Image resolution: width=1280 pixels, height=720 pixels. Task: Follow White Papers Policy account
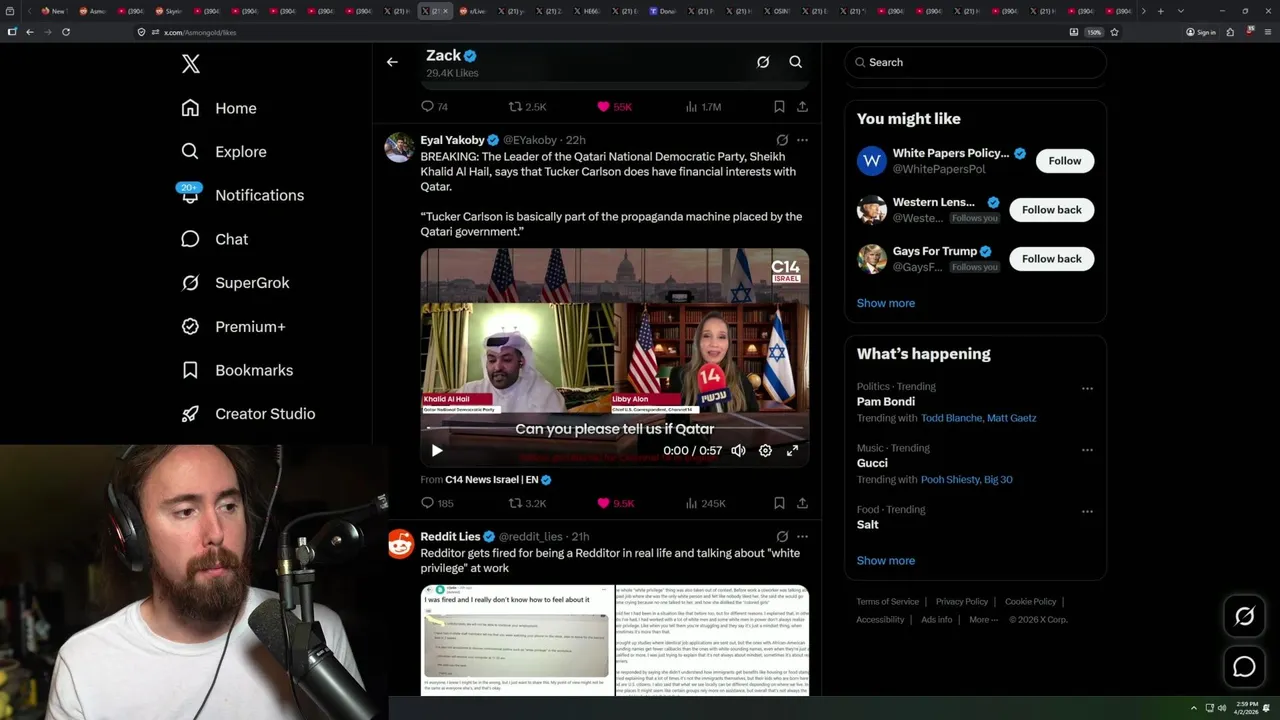tap(1065, 161)
